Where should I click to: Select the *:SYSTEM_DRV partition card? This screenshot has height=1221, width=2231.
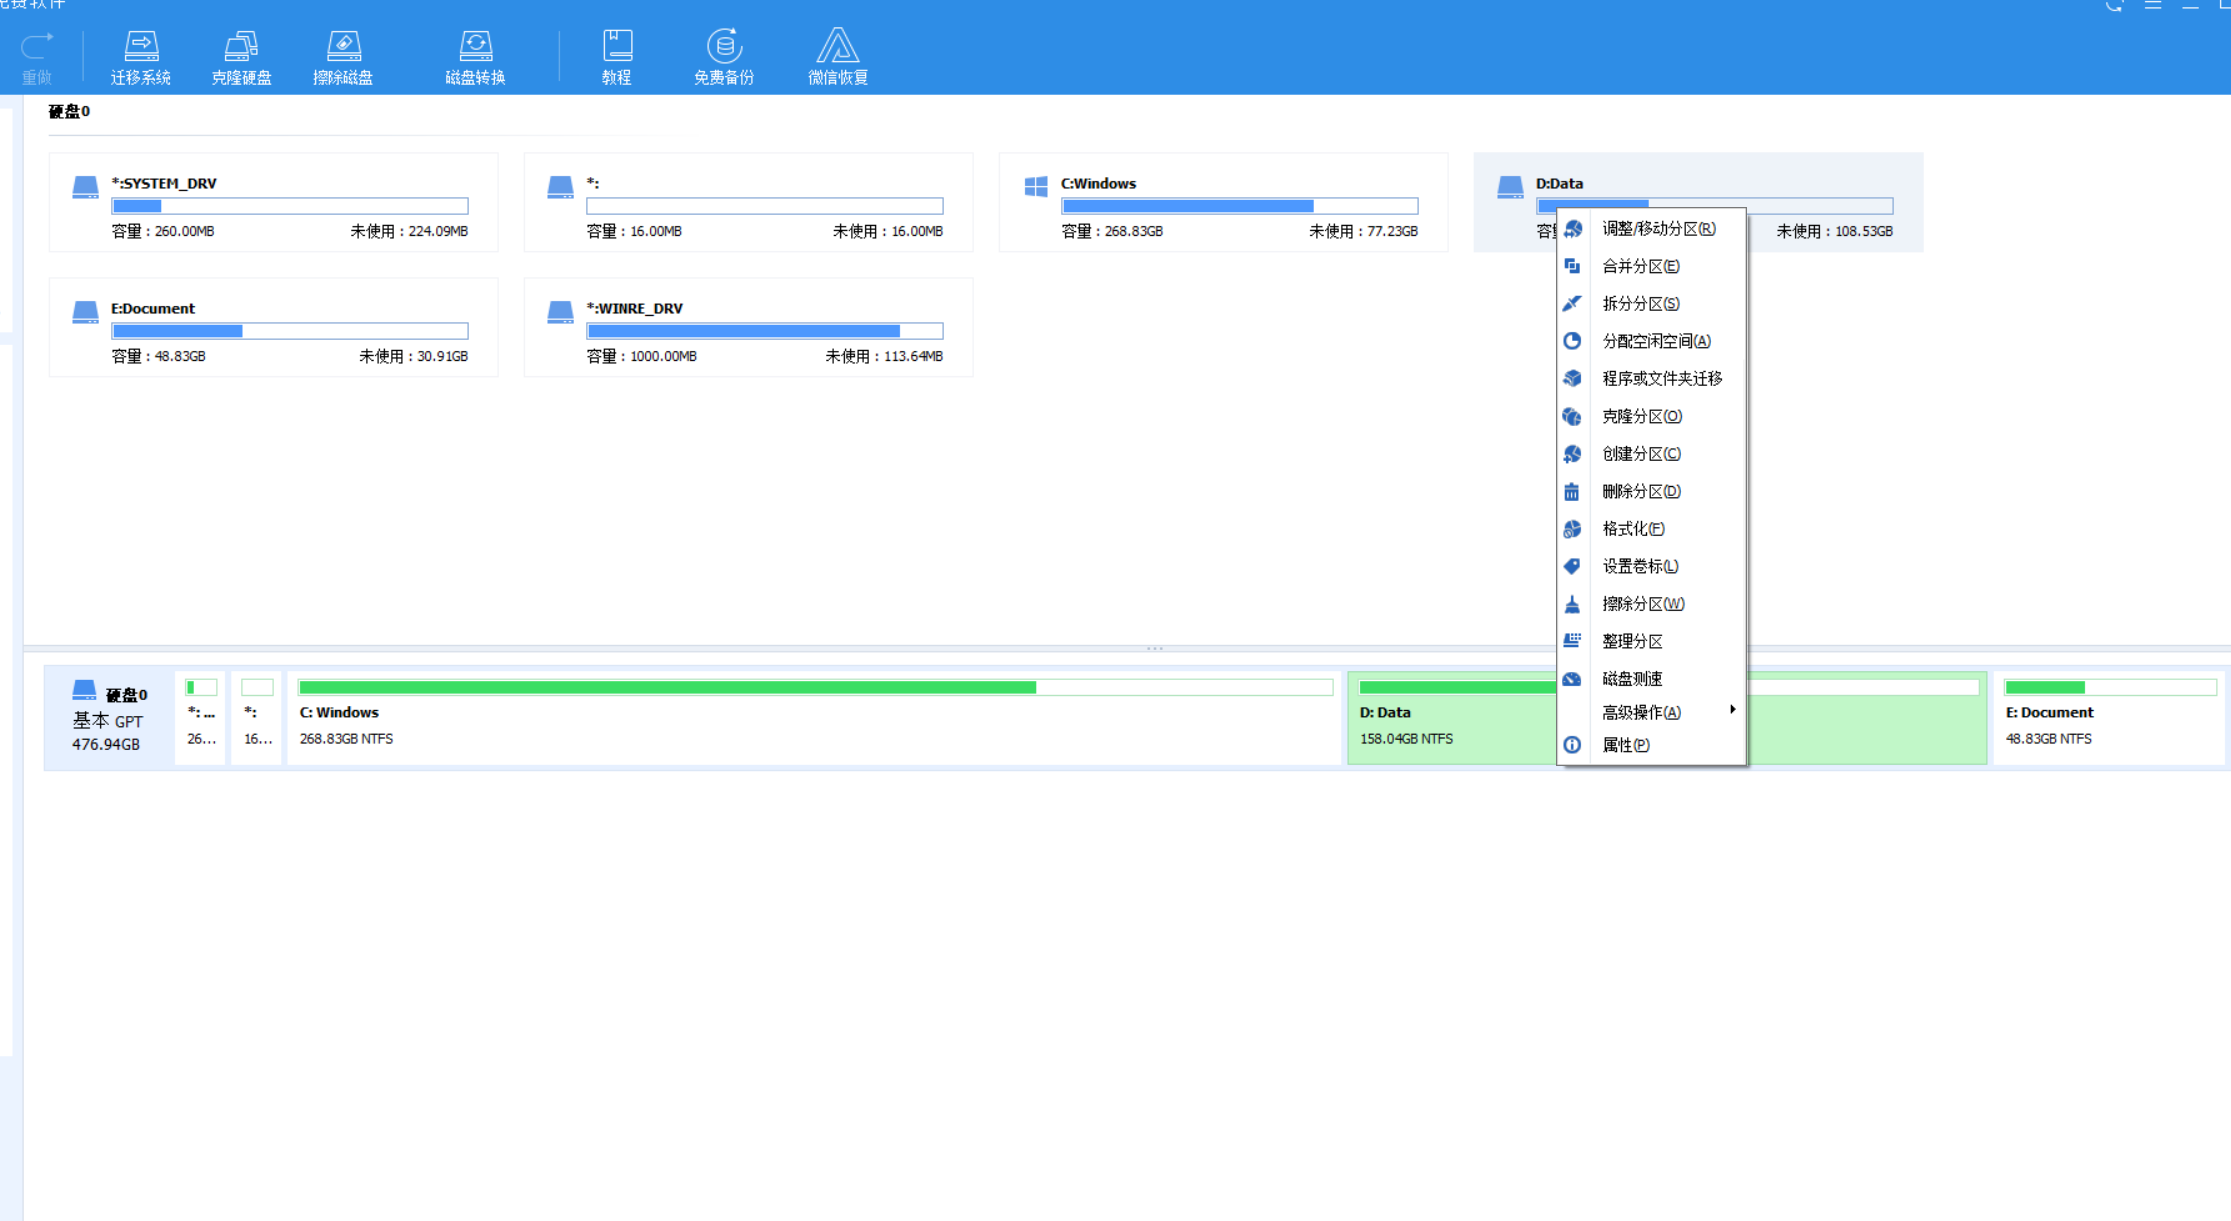pos(273,202)
